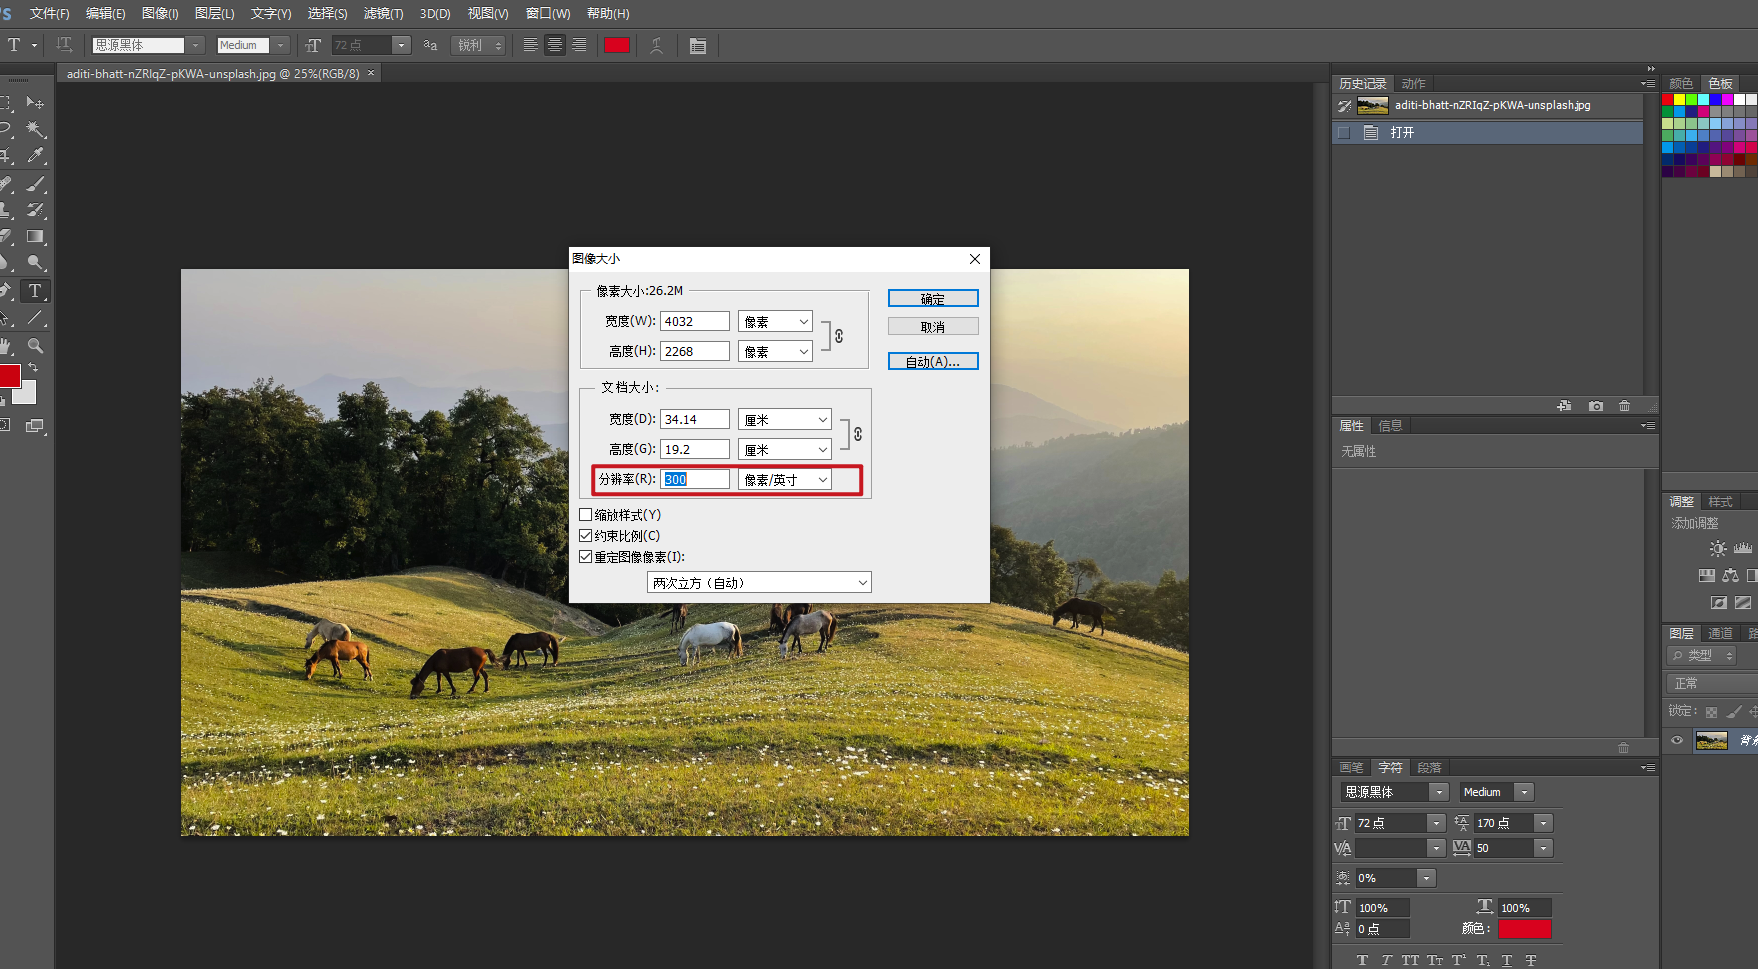Open font size dropdown in Character panel
The height and width of the screenshot is (969, 1758).
(x=1437, y=823)
